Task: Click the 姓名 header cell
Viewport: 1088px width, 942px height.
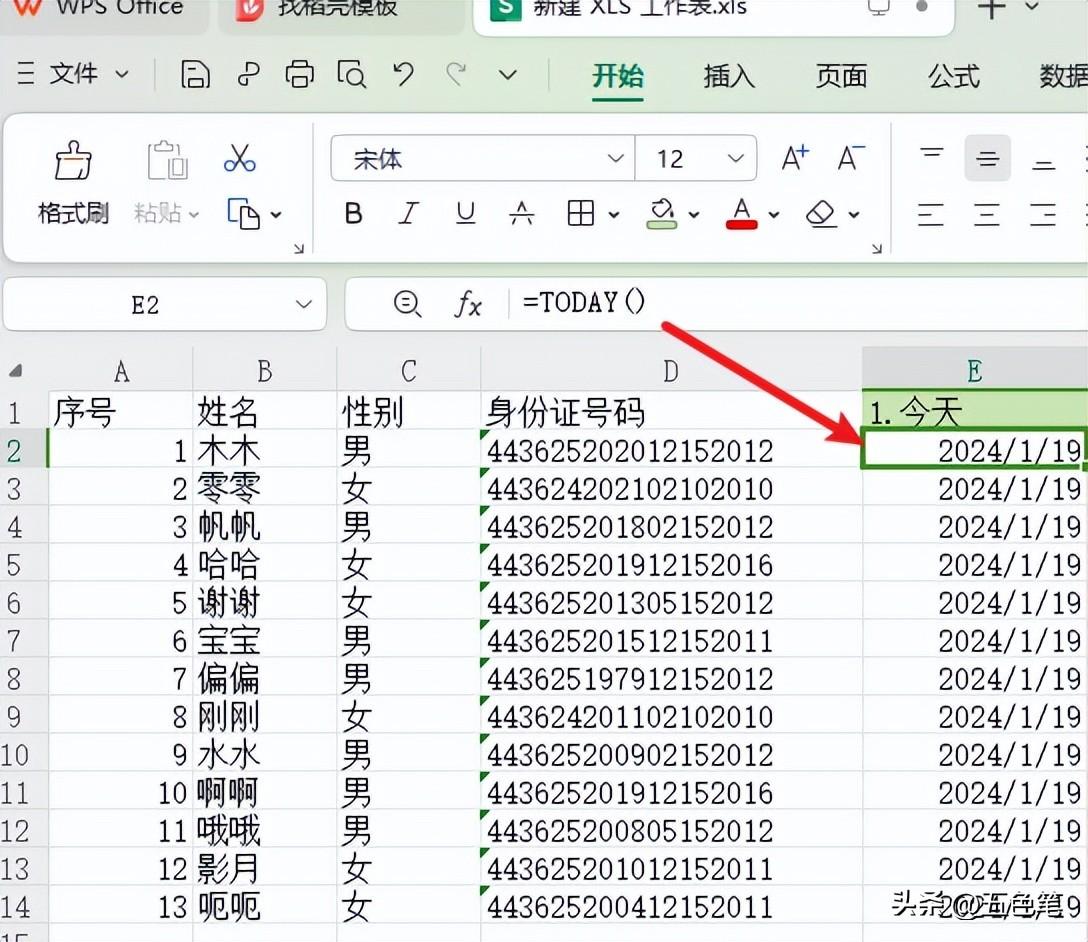Action: 264,412
